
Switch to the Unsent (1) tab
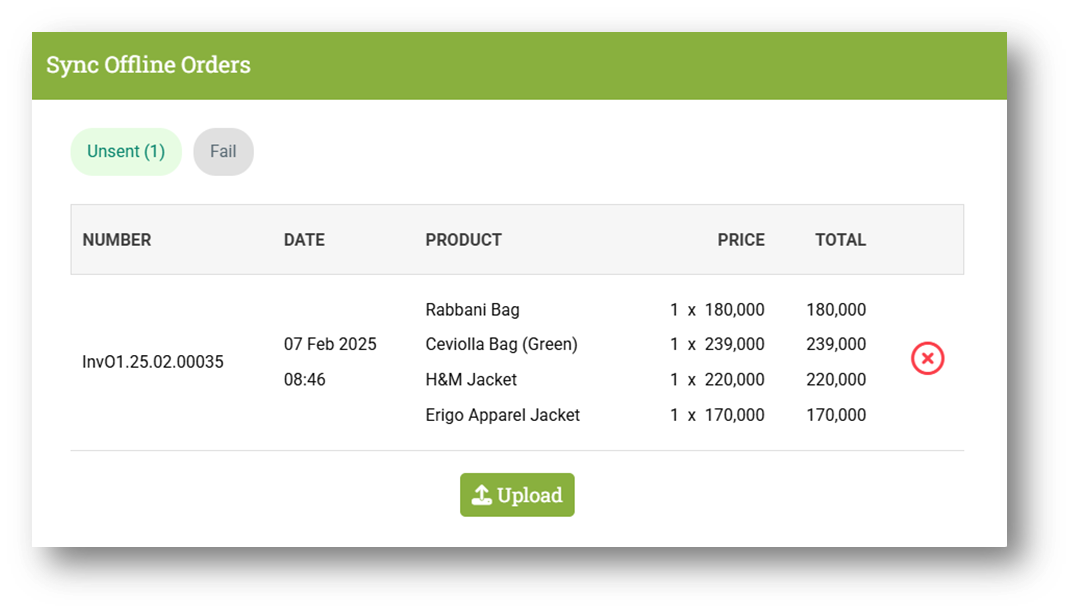(x=126, y=151)
